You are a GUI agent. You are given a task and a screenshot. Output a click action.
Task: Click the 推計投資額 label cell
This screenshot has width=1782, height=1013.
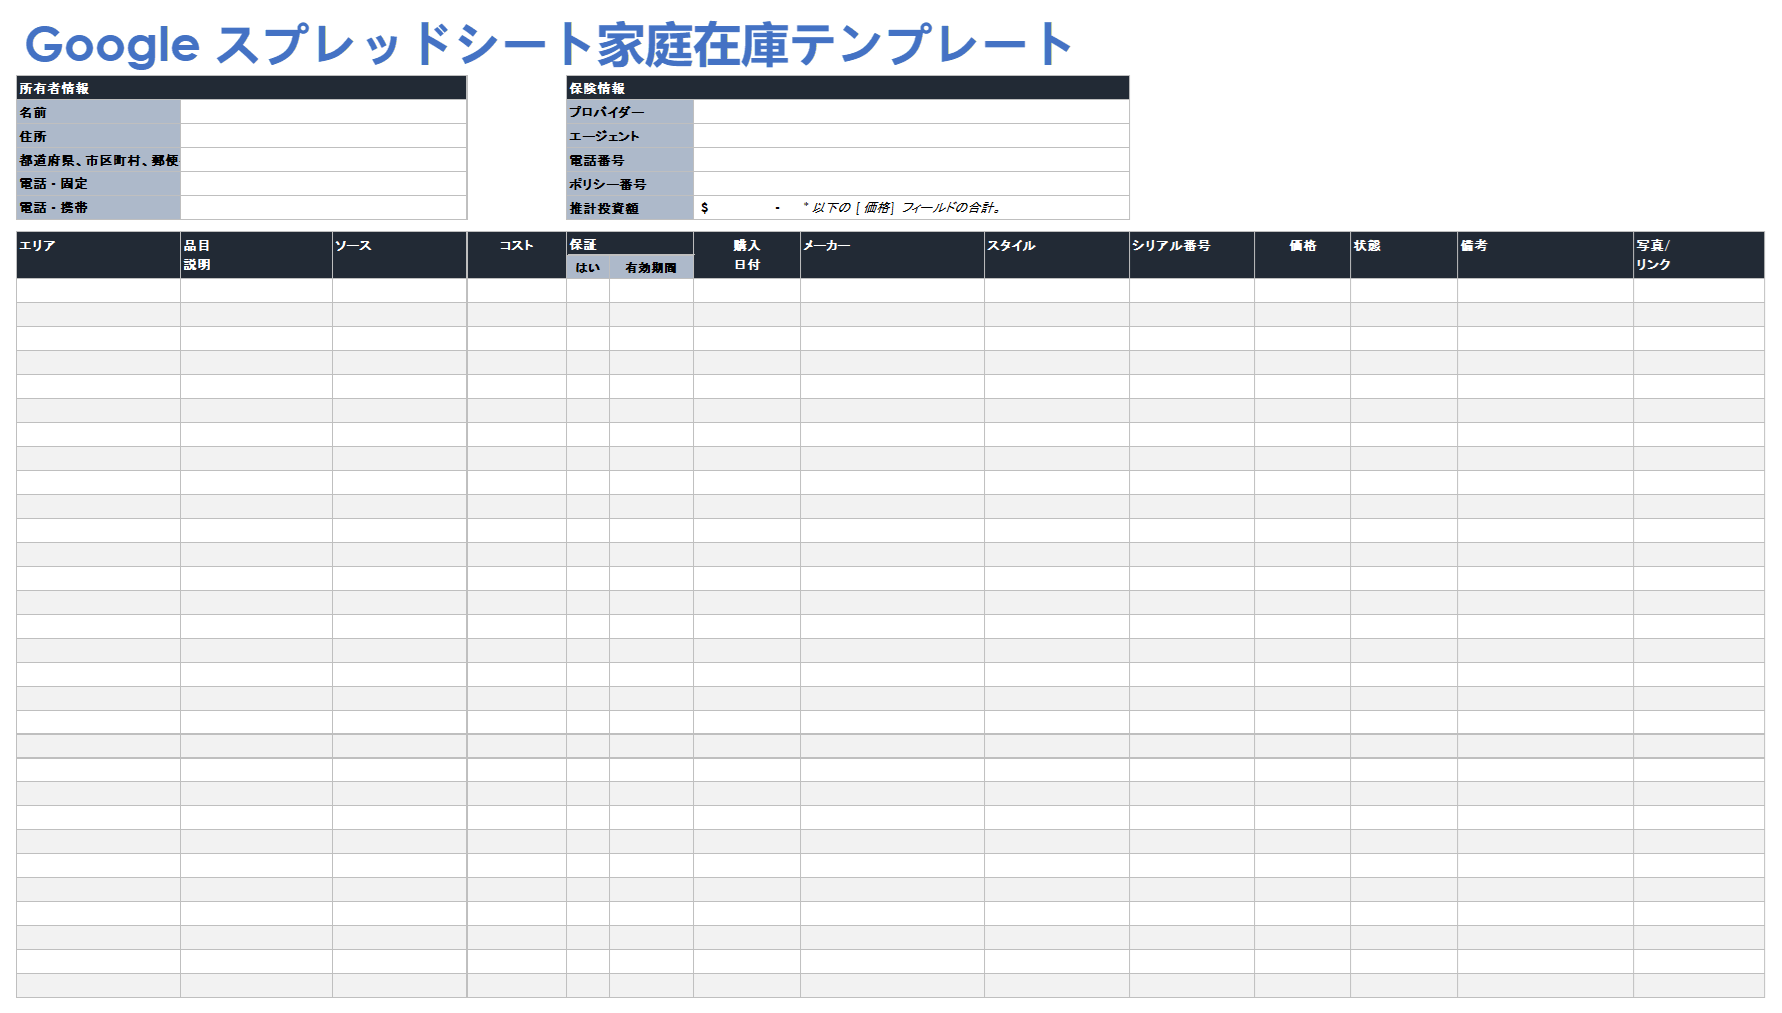pos(630,208)
